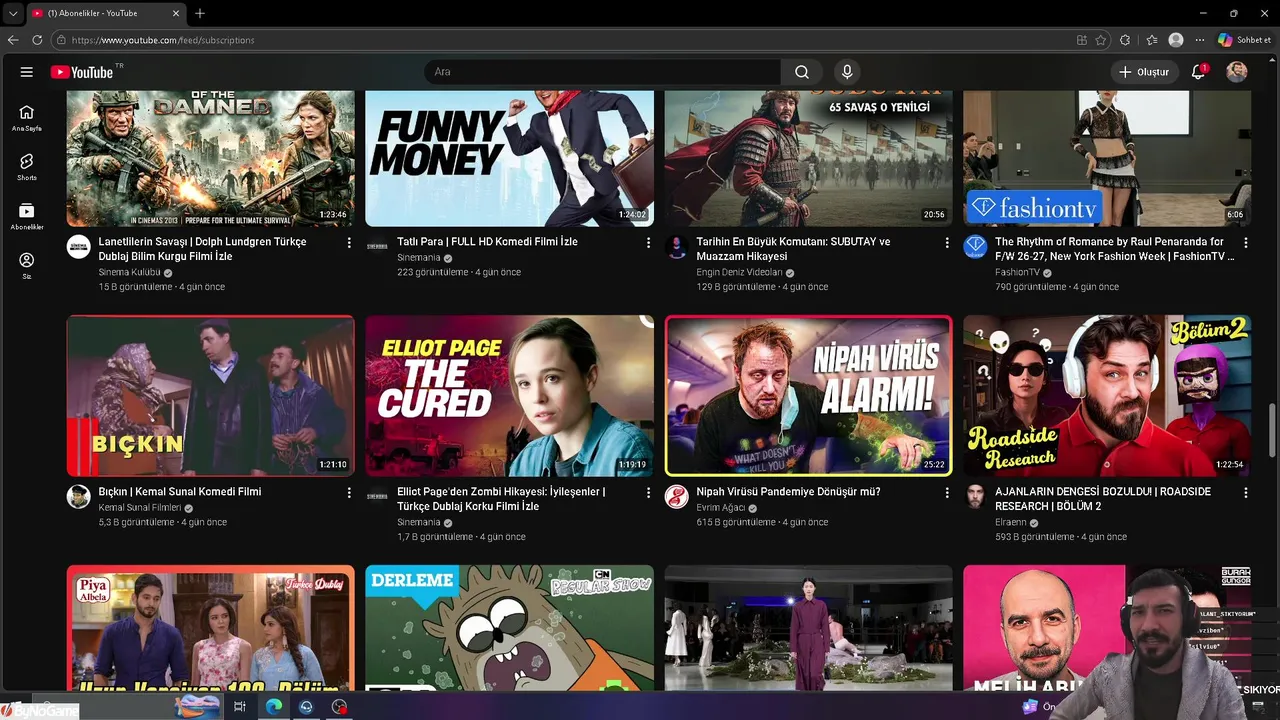Open Ana Sayfa in the sidebar
This screenshot has width=1280, height=720.
[x=27, y=118]
